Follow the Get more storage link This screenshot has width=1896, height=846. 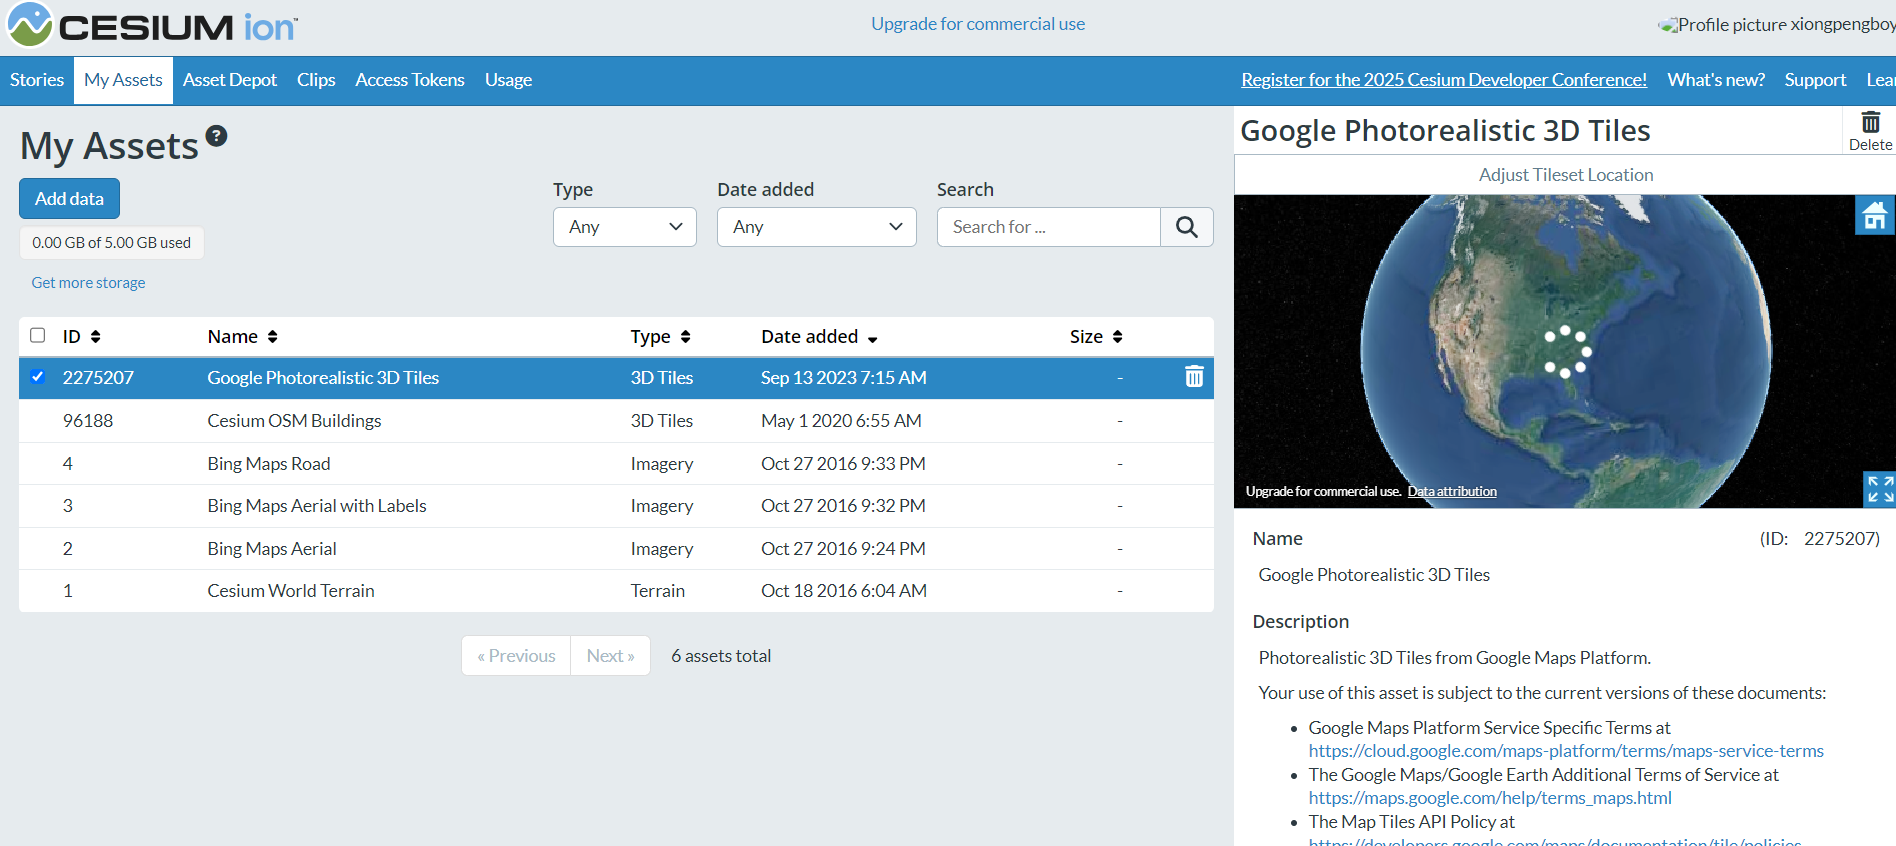(x=88, y=283)
